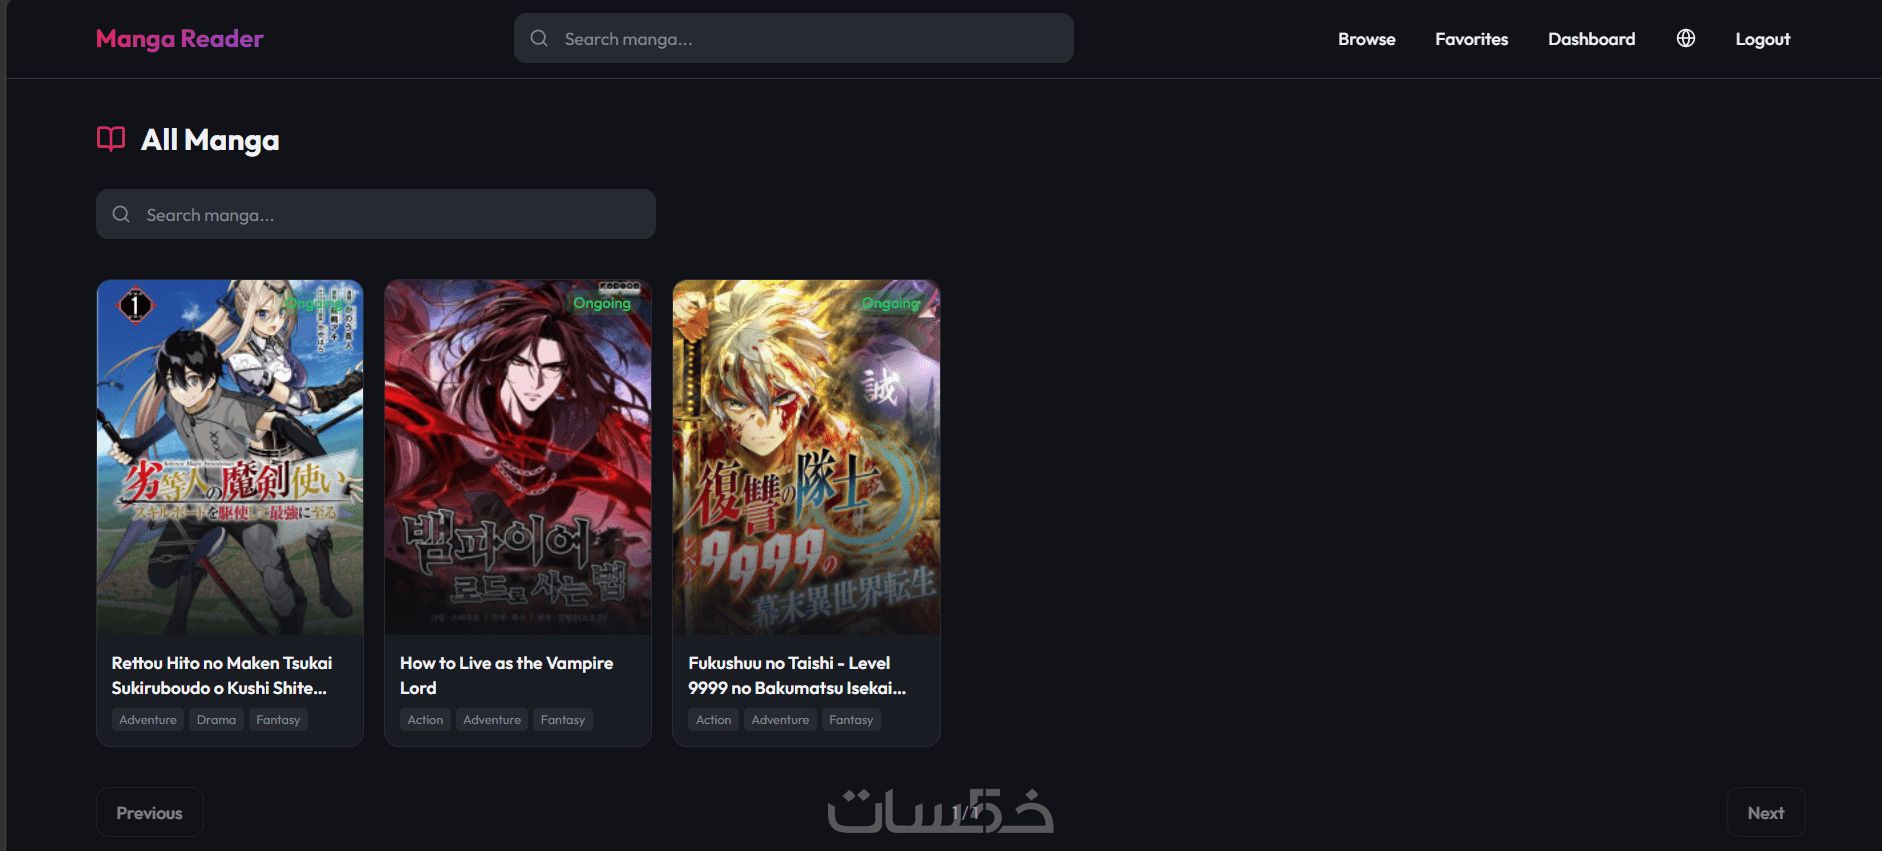Open the Rettou Hito no Maken Tsukai cover
The height and width of the screenshot is (851, 1882).
click(230, 457)
